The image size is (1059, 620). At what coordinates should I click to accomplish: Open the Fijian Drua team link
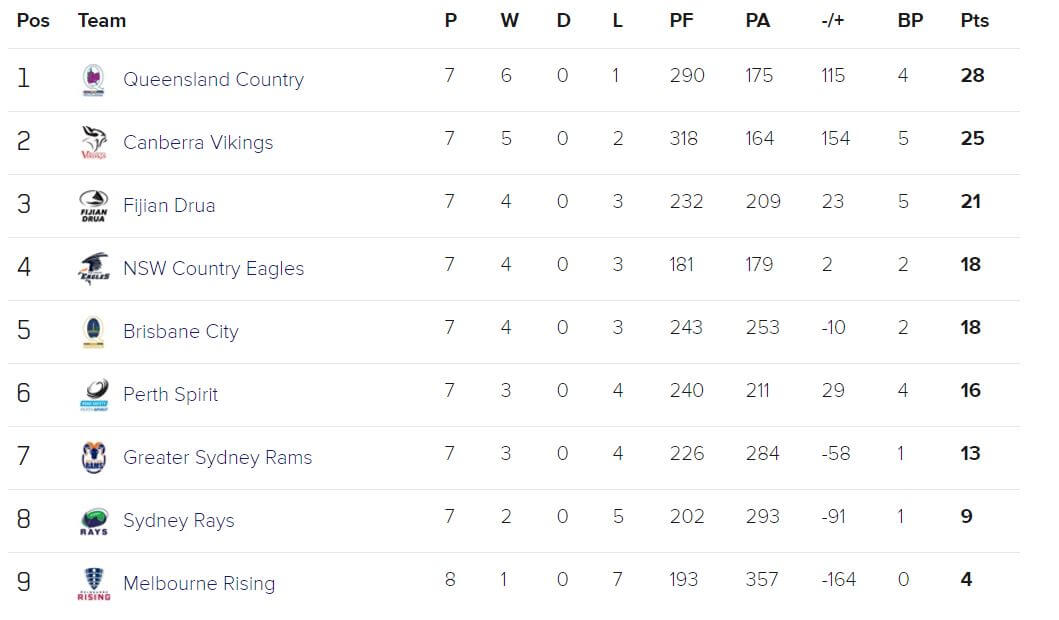click(x=169, y=205)
